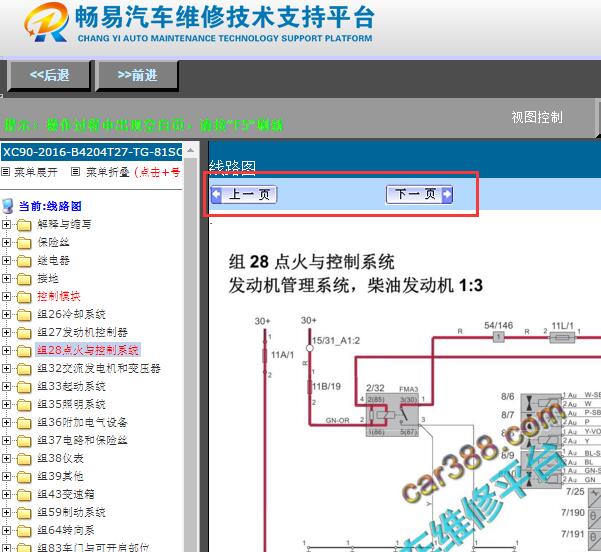The width and height of the screenshot is (601, 552).
Task: Click the <<后退 back button
Action: point(49,75)
